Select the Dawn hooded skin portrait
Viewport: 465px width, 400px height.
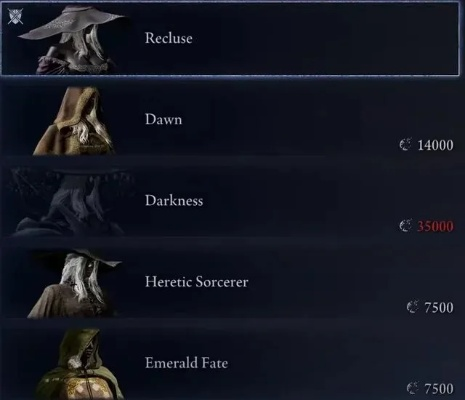coord(74,121)
